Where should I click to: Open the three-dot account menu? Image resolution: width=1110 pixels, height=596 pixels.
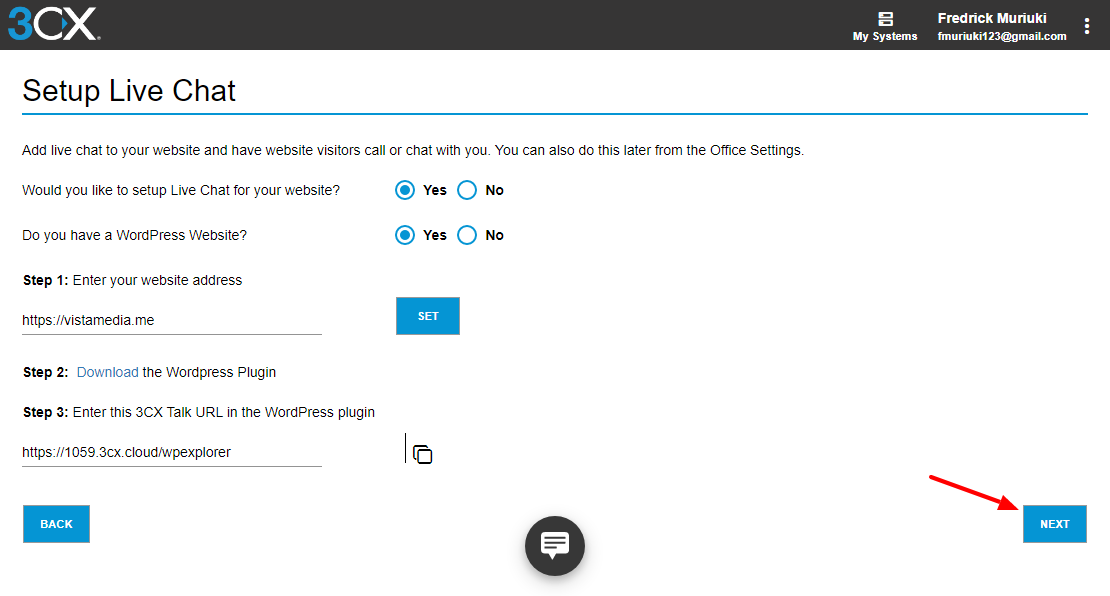[1087, 27]
